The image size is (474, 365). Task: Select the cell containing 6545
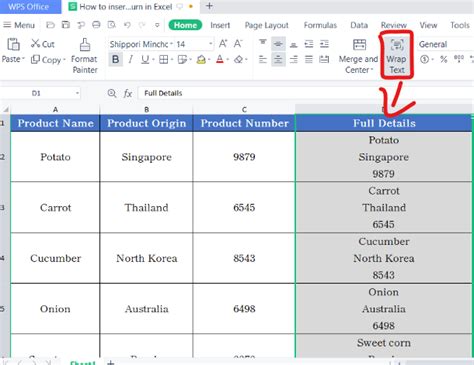[244, 207]
